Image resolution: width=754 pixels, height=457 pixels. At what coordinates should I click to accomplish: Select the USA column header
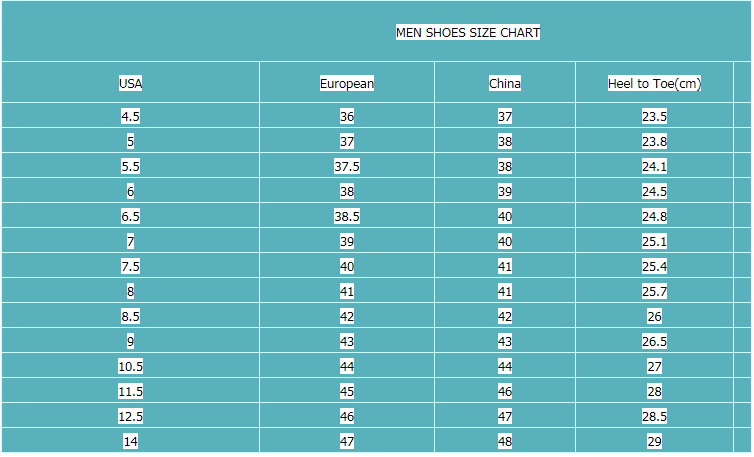(130, 84)
